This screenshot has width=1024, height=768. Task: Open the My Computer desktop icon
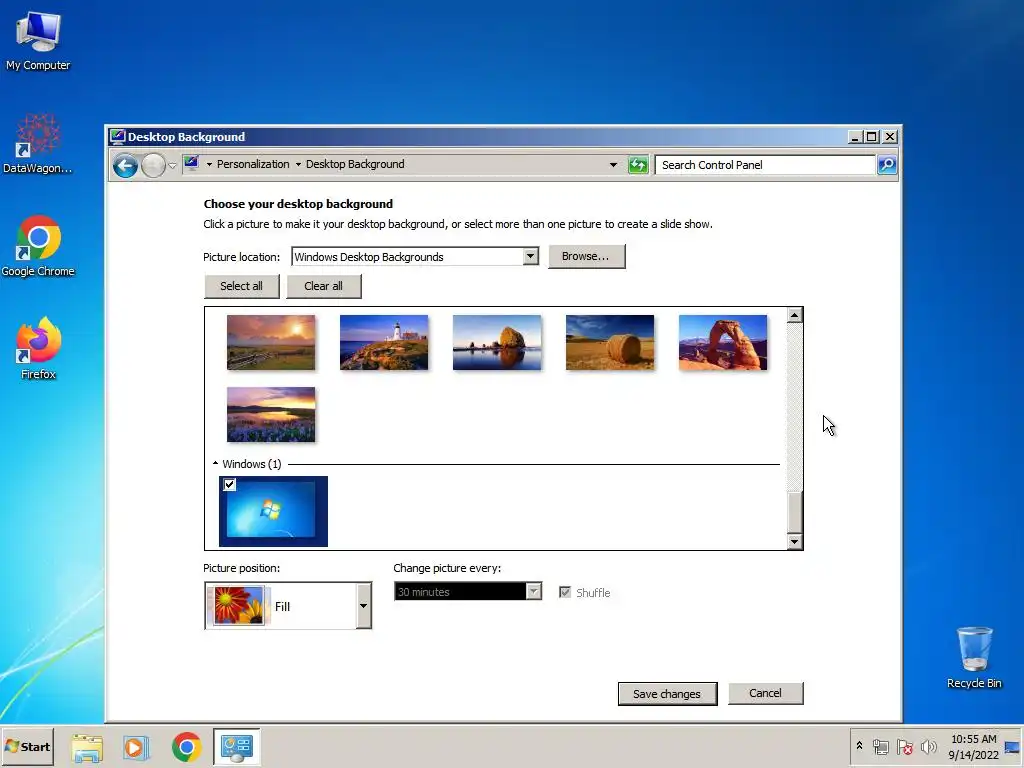point(38,42)
